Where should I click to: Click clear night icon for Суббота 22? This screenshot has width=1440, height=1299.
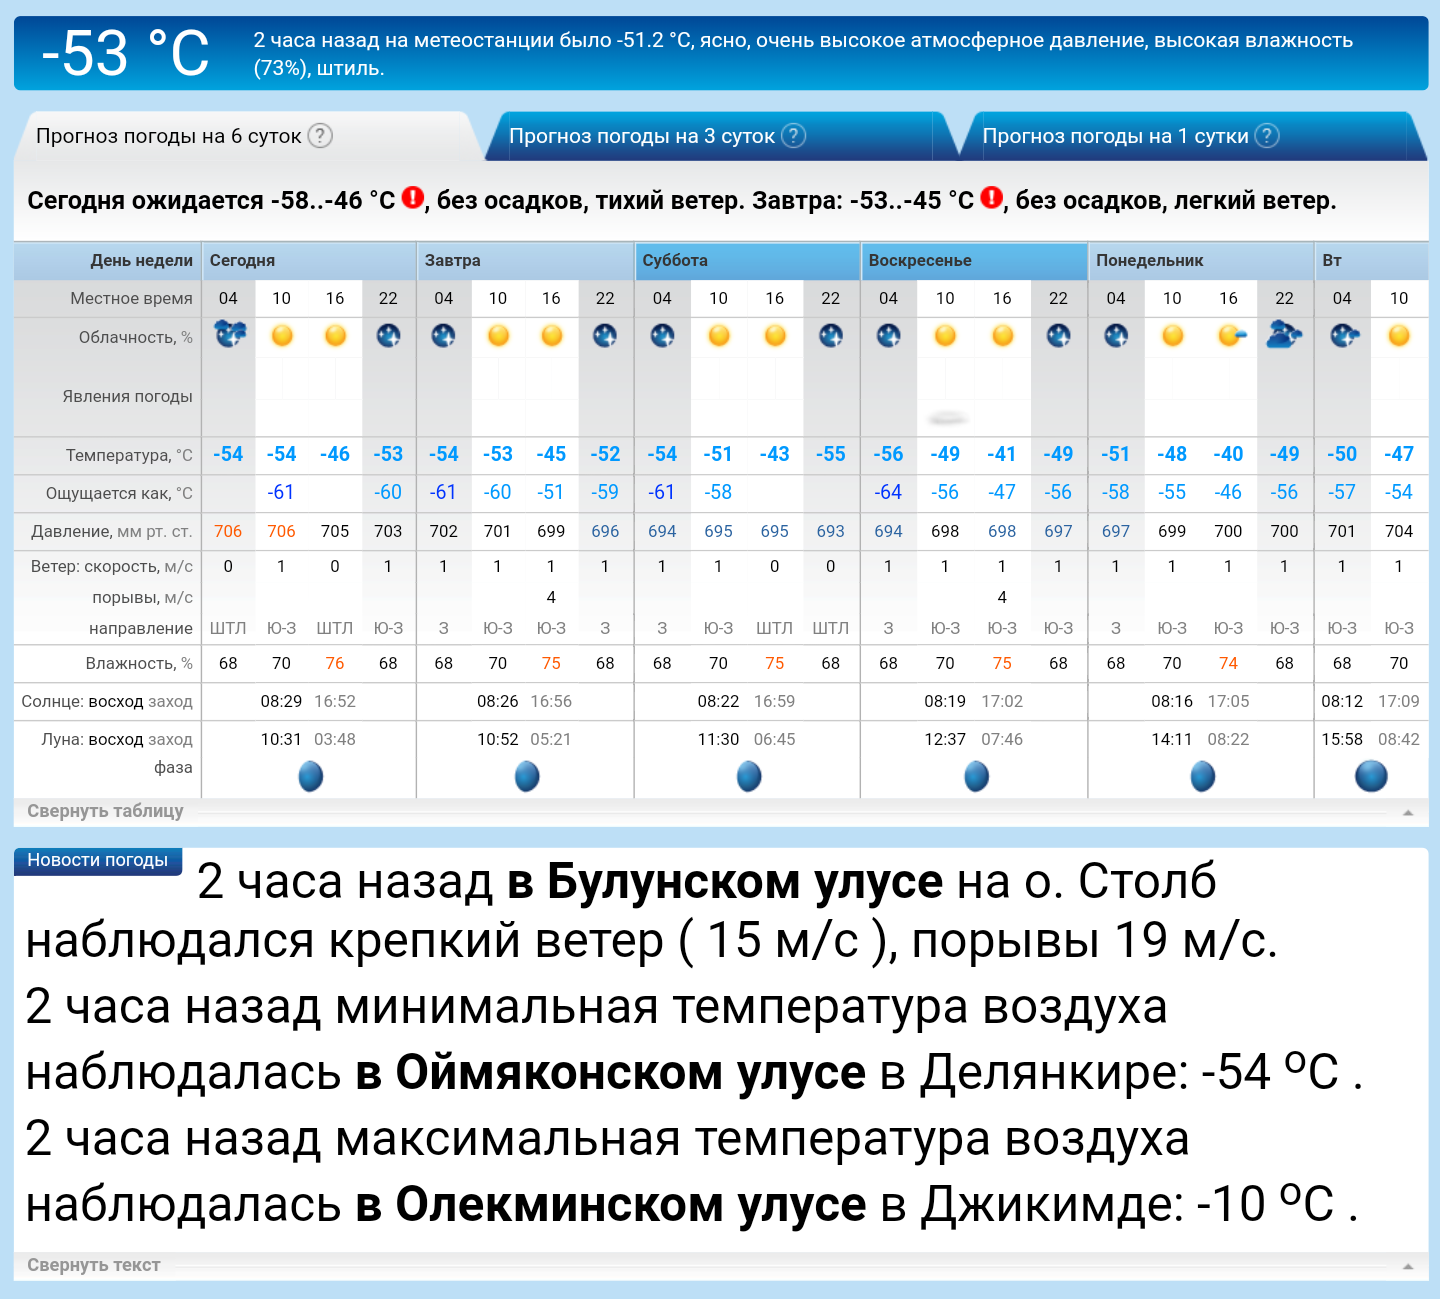(x=830, y=336)
